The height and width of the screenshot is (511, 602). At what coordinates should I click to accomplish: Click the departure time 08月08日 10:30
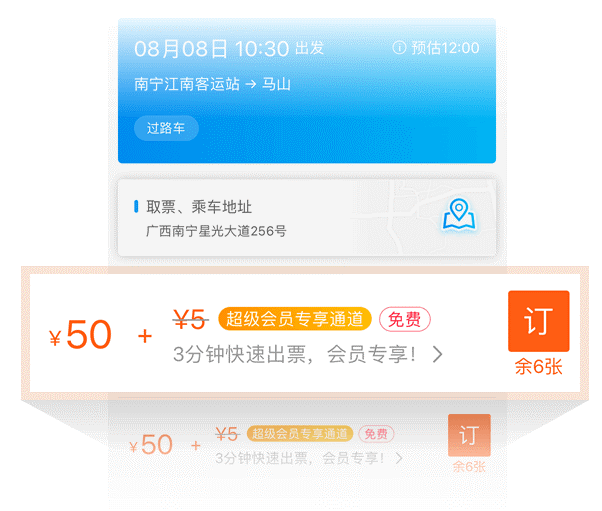pyautogui.click(x=211, y=48)
